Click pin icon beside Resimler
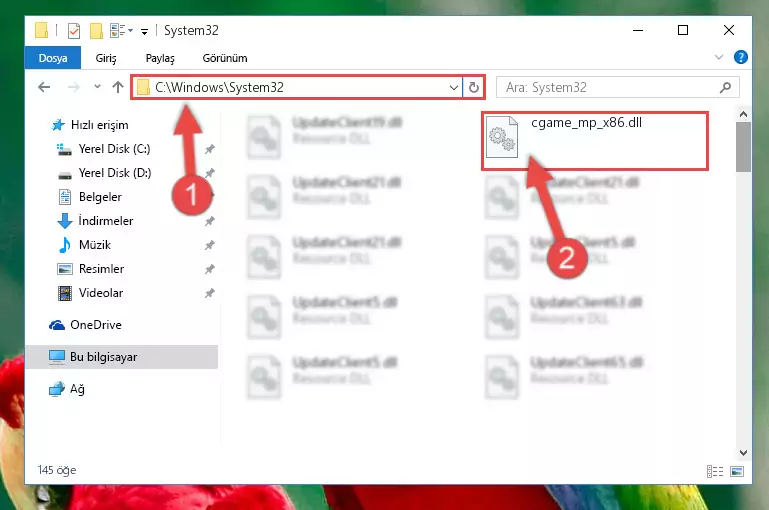 209,269
